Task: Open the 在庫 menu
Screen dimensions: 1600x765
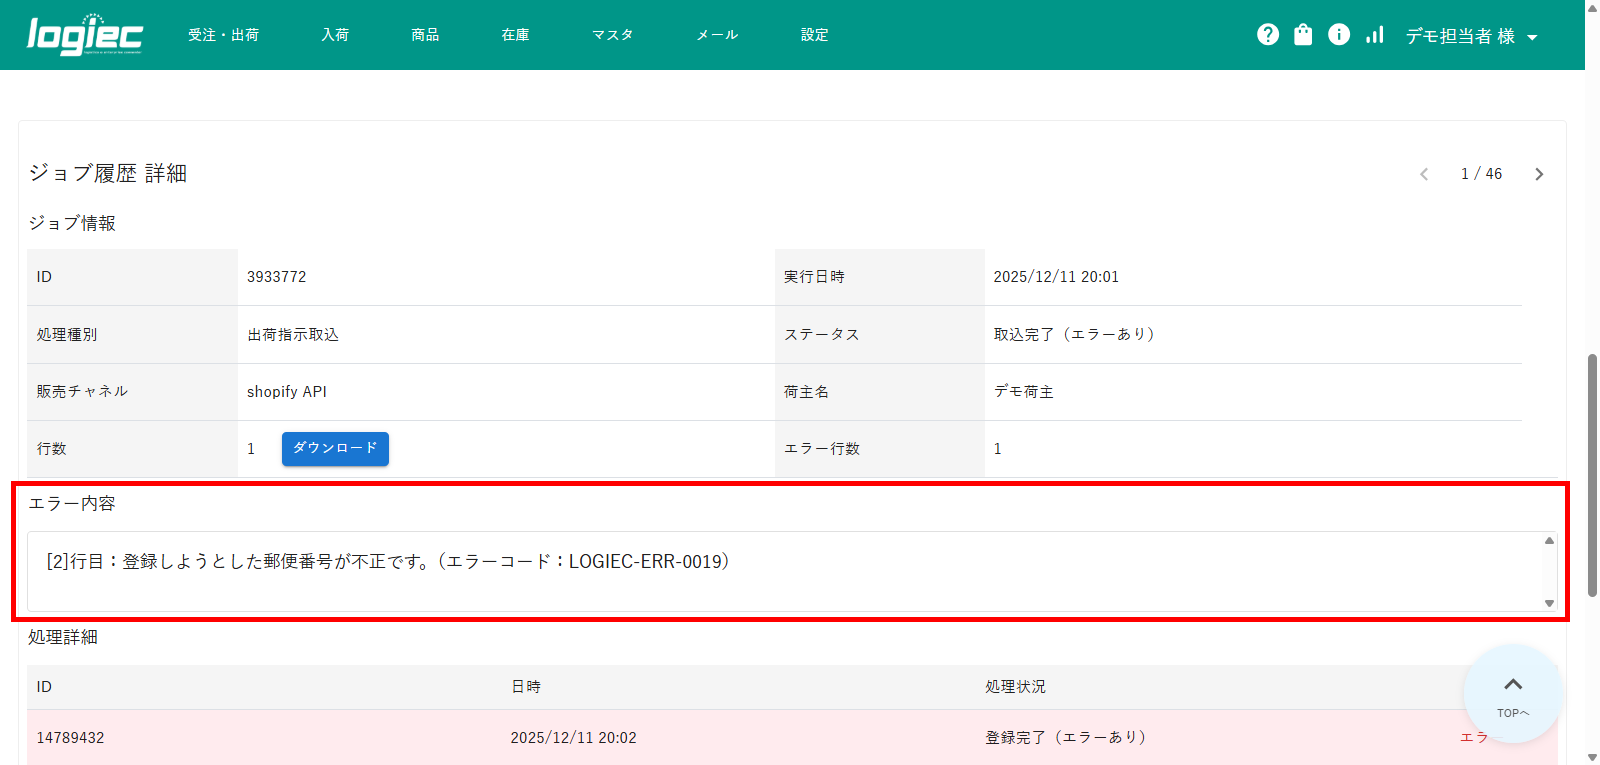Action: click(515, 35)
